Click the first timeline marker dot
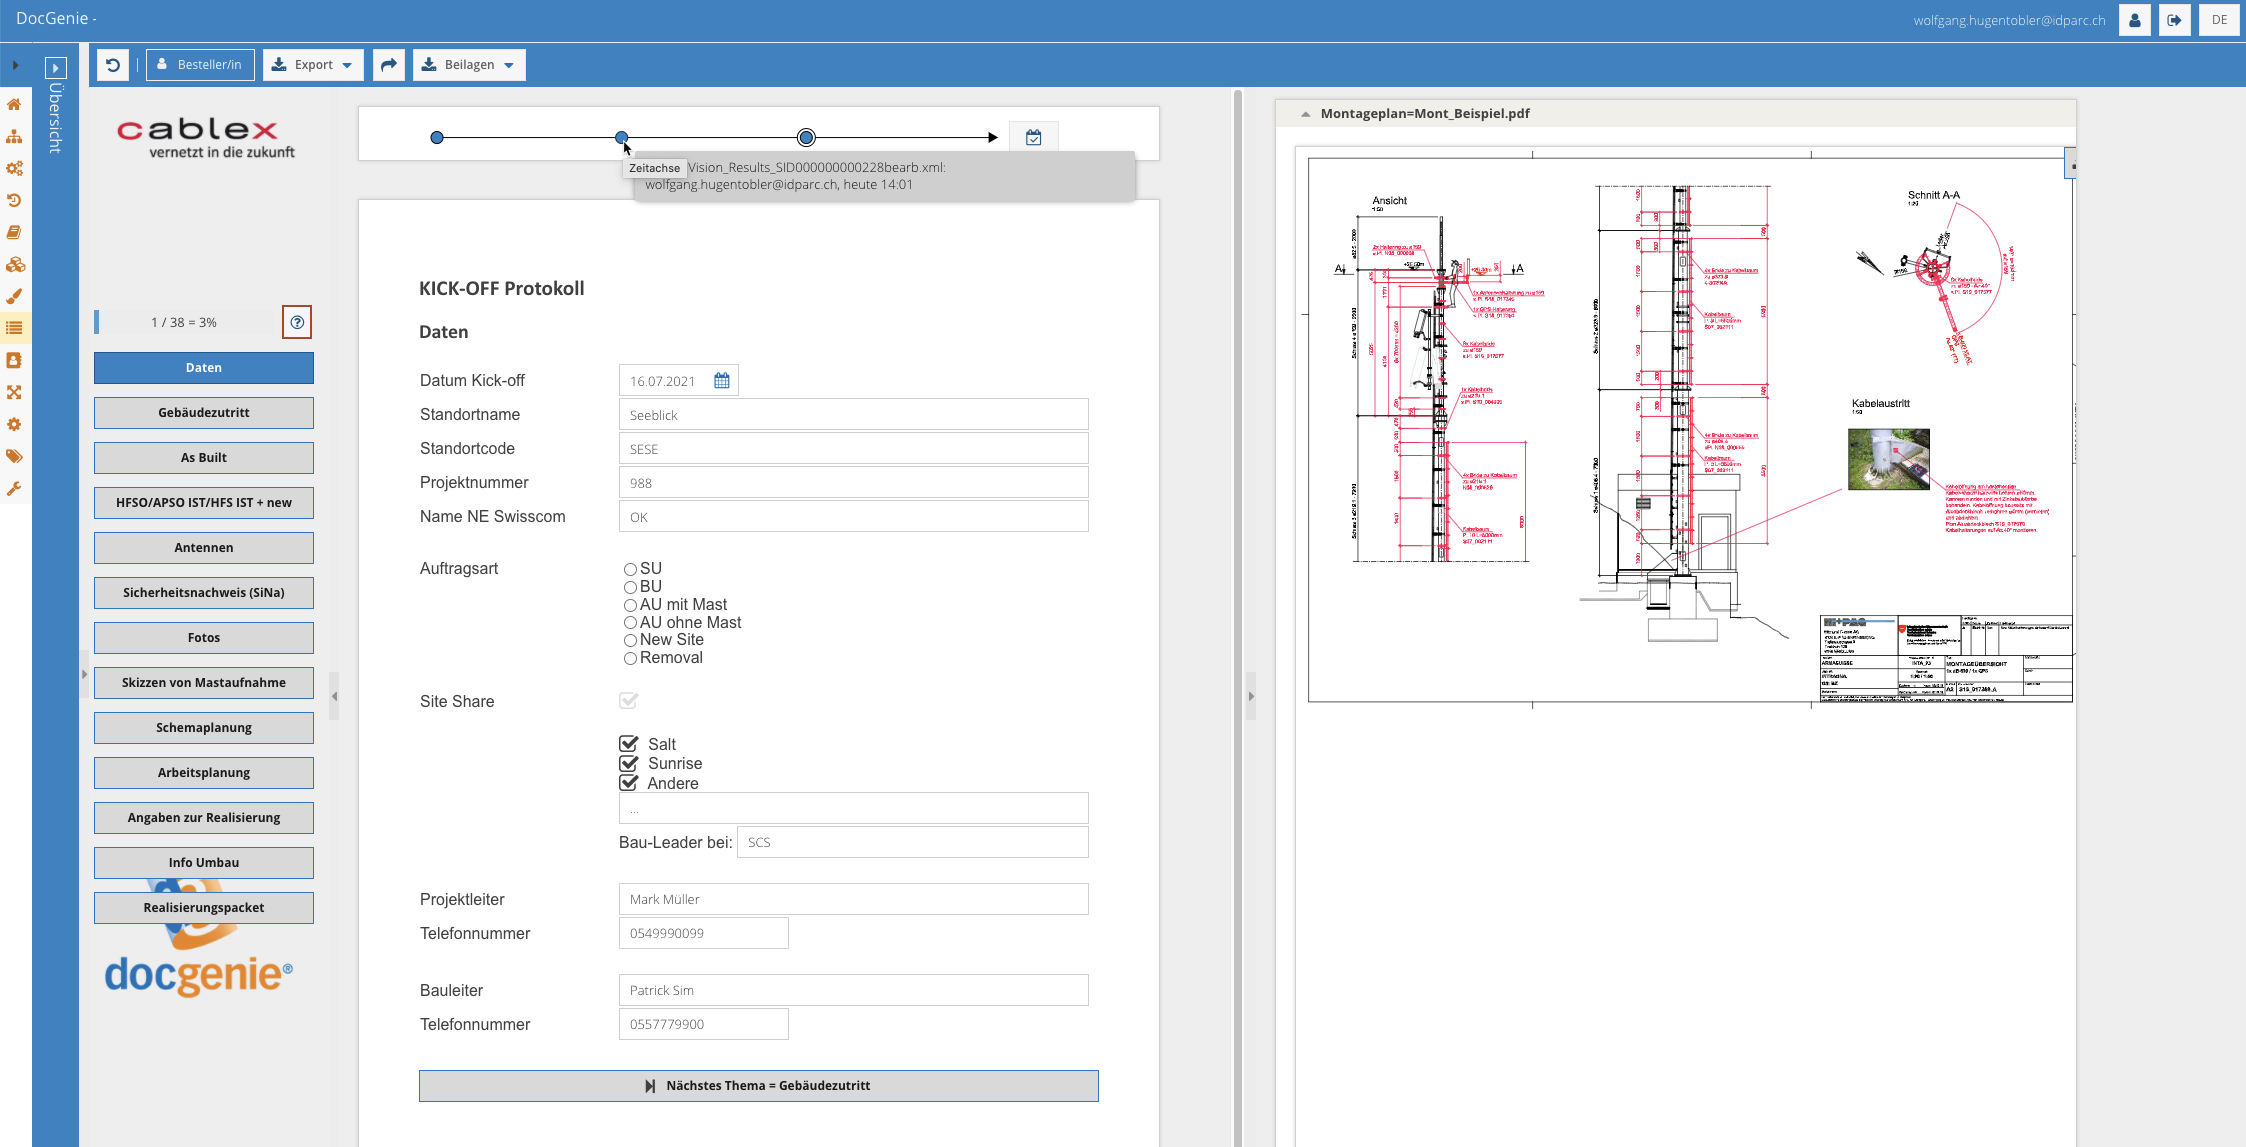This screenshot has height=1147, width=2246. coord(437,138)
